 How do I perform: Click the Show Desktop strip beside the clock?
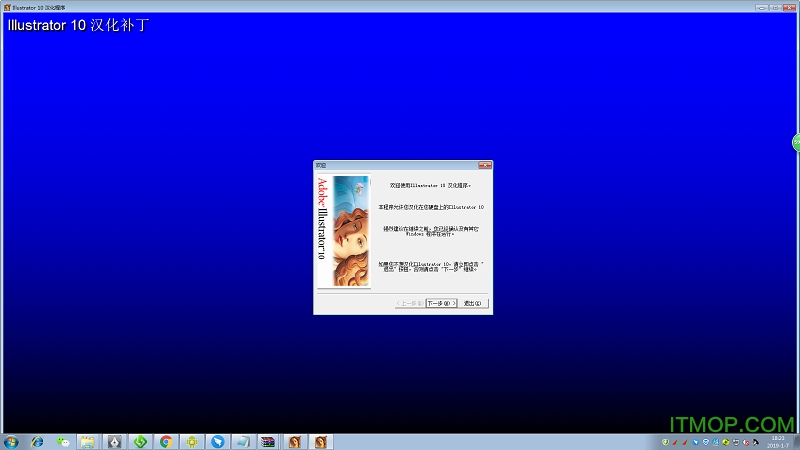coord(797,442)
